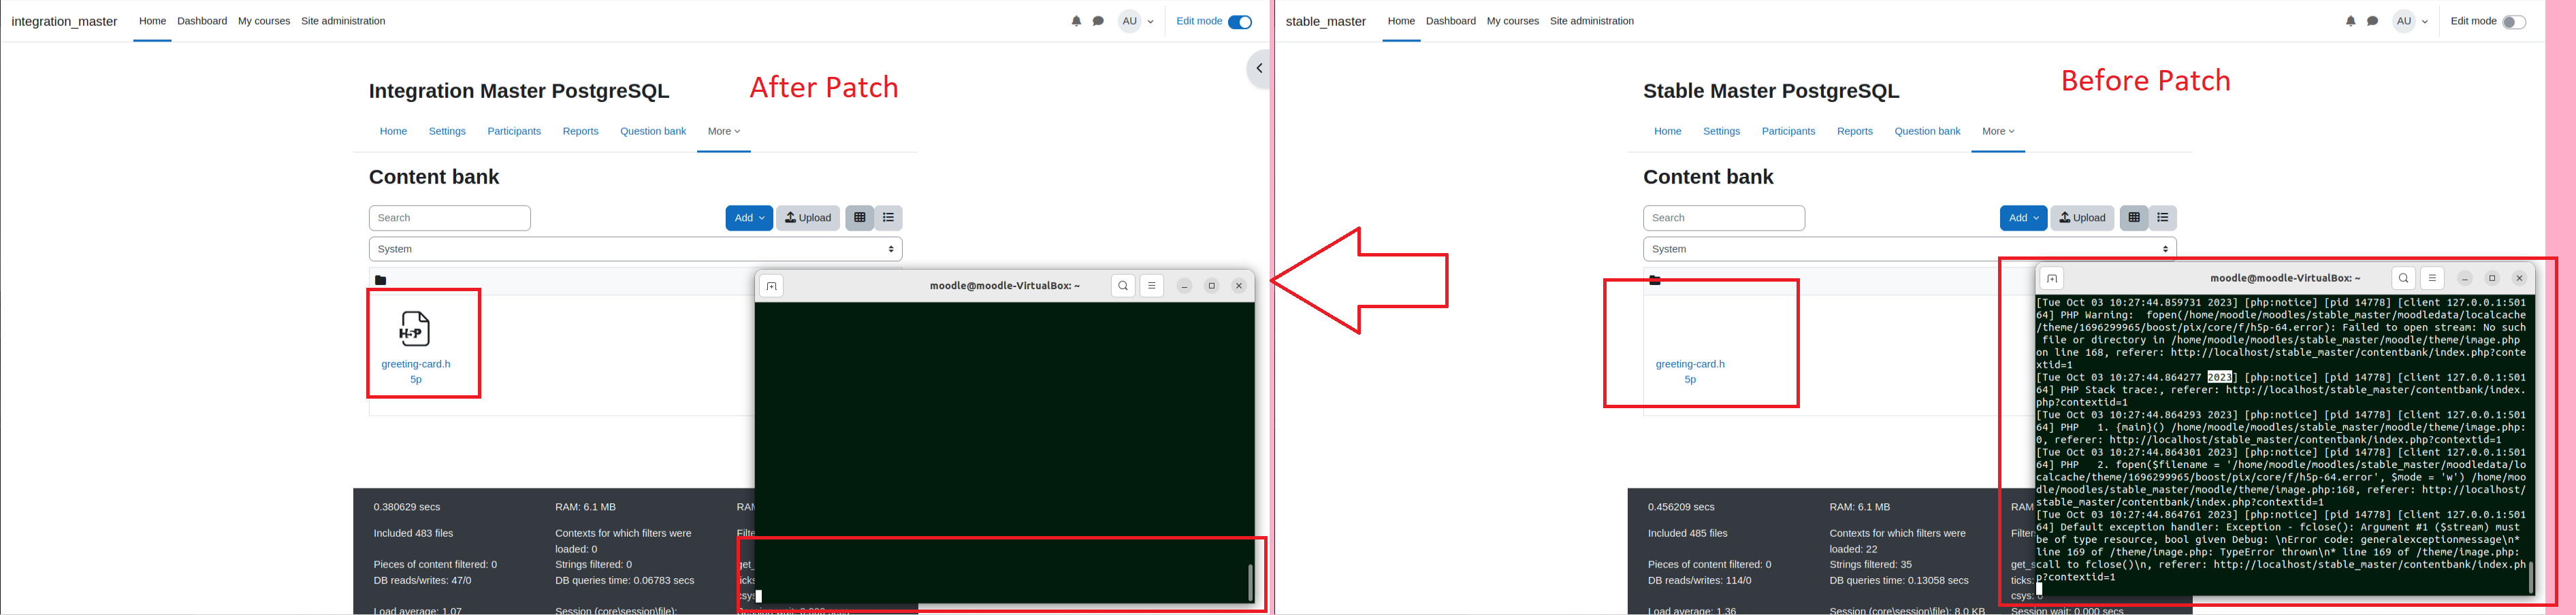
Task: Open greeting-card.h5p link in stable_master
Action: 1690,371
